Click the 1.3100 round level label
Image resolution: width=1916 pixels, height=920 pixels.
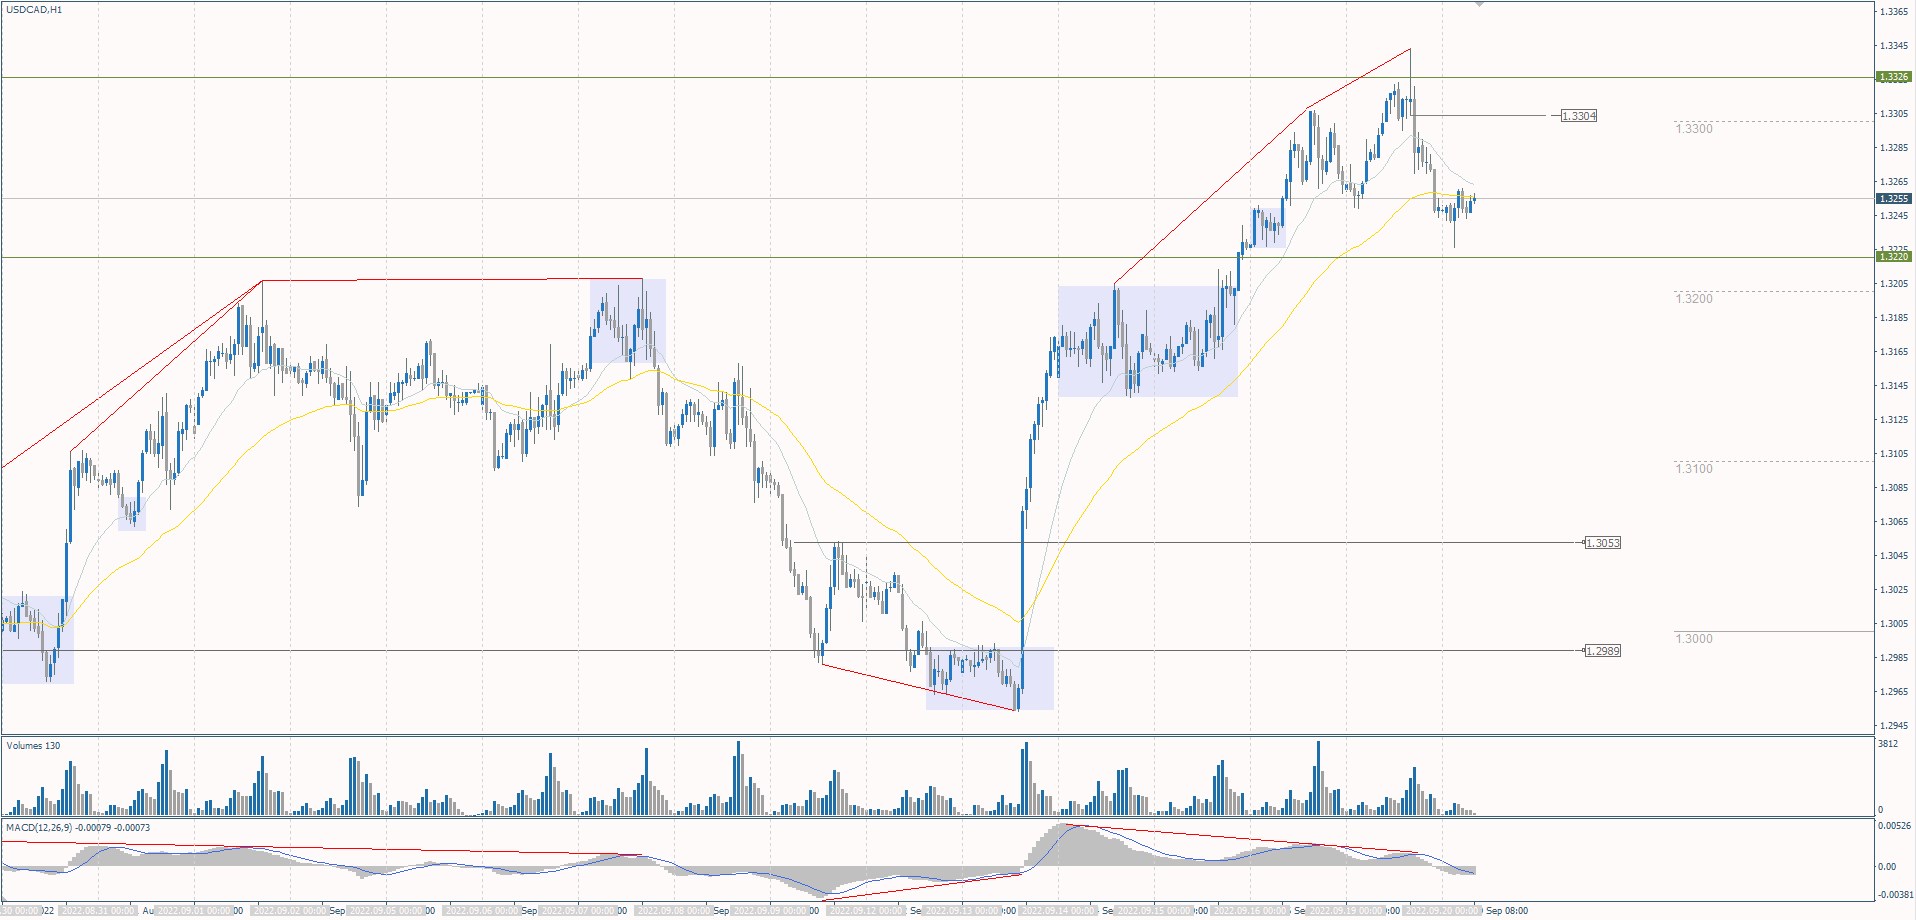[x=1694, y=469]
